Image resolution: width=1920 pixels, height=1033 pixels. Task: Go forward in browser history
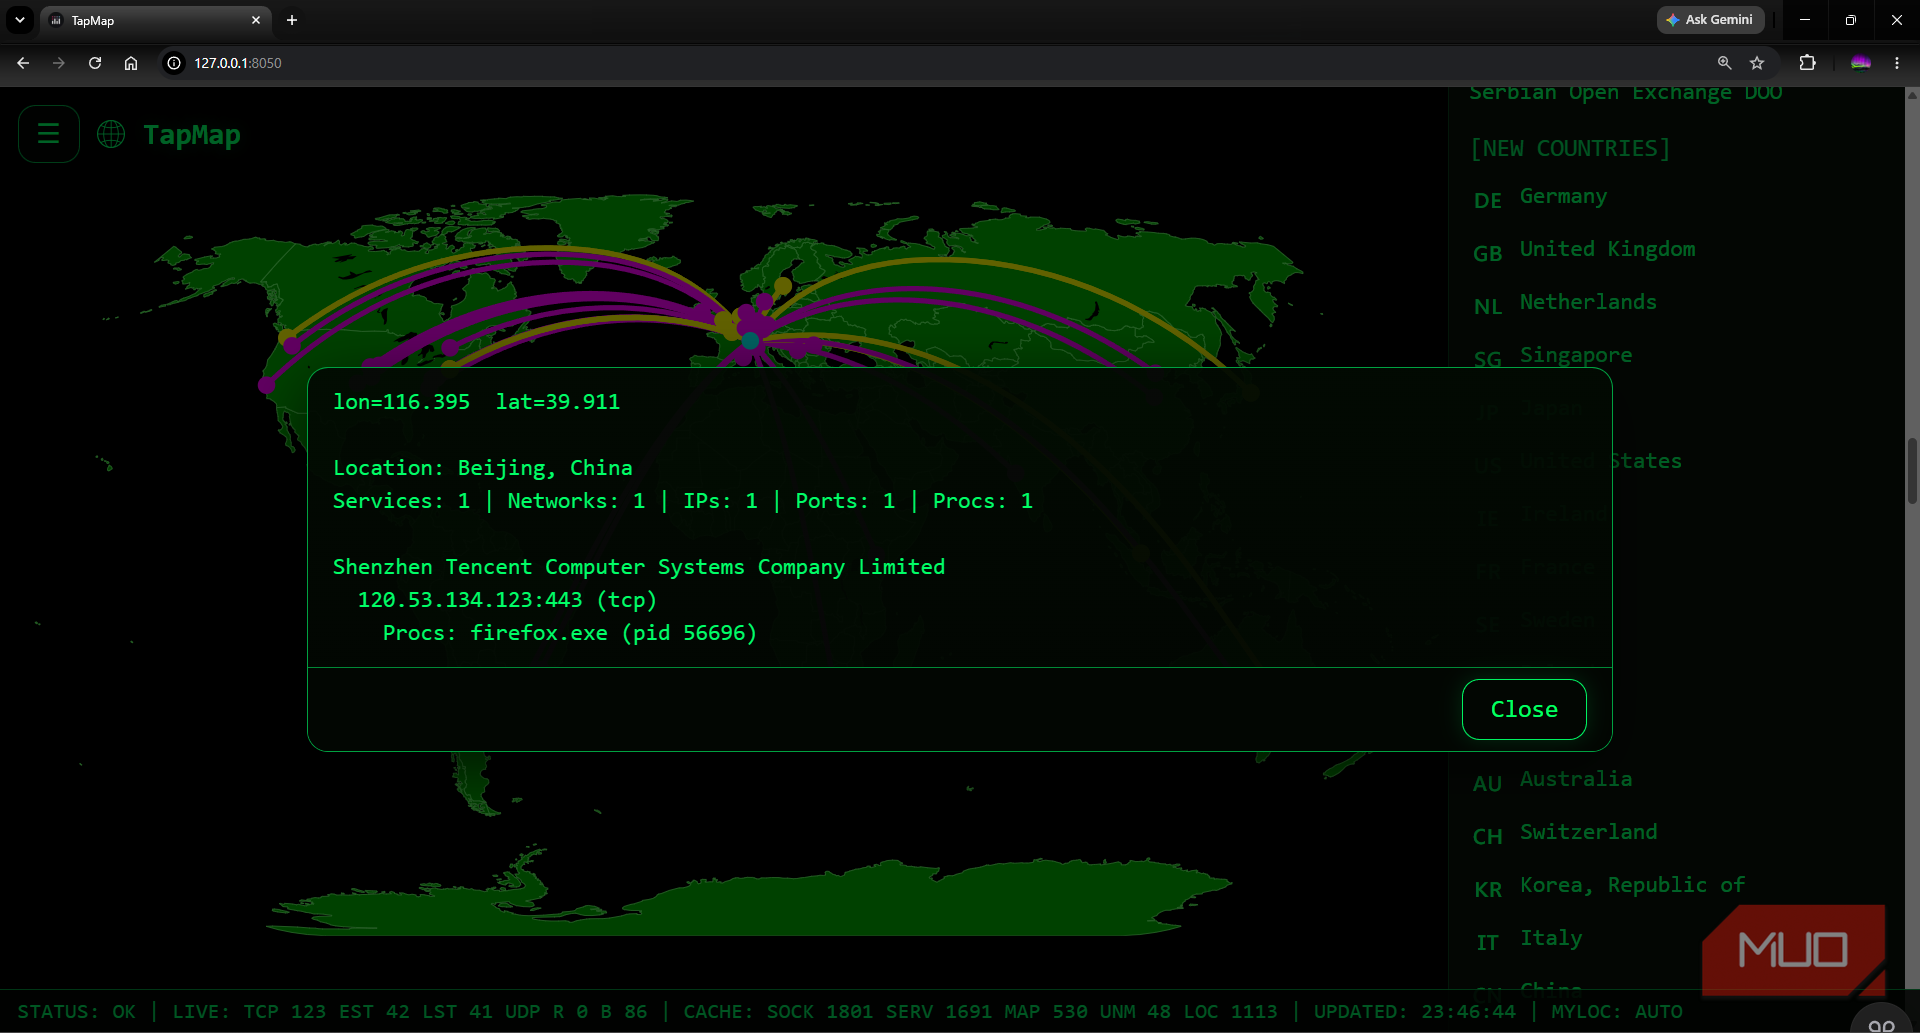pyautogui.click(x=59, y=63)
